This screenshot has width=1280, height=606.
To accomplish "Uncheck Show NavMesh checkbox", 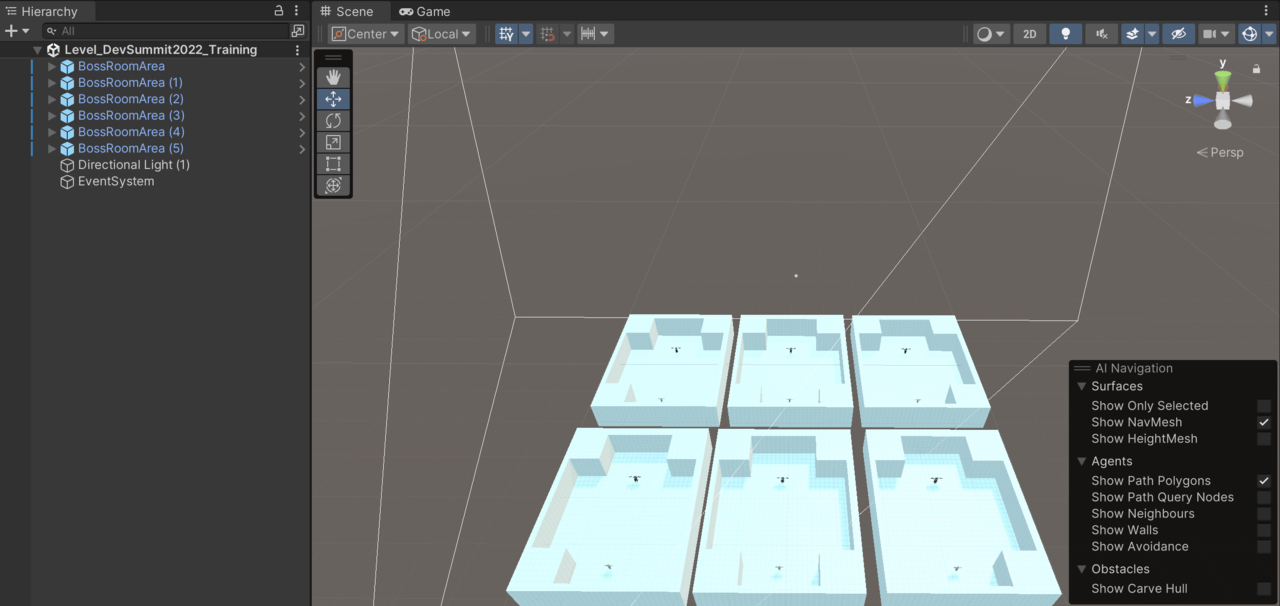I will pos(1264,423).
